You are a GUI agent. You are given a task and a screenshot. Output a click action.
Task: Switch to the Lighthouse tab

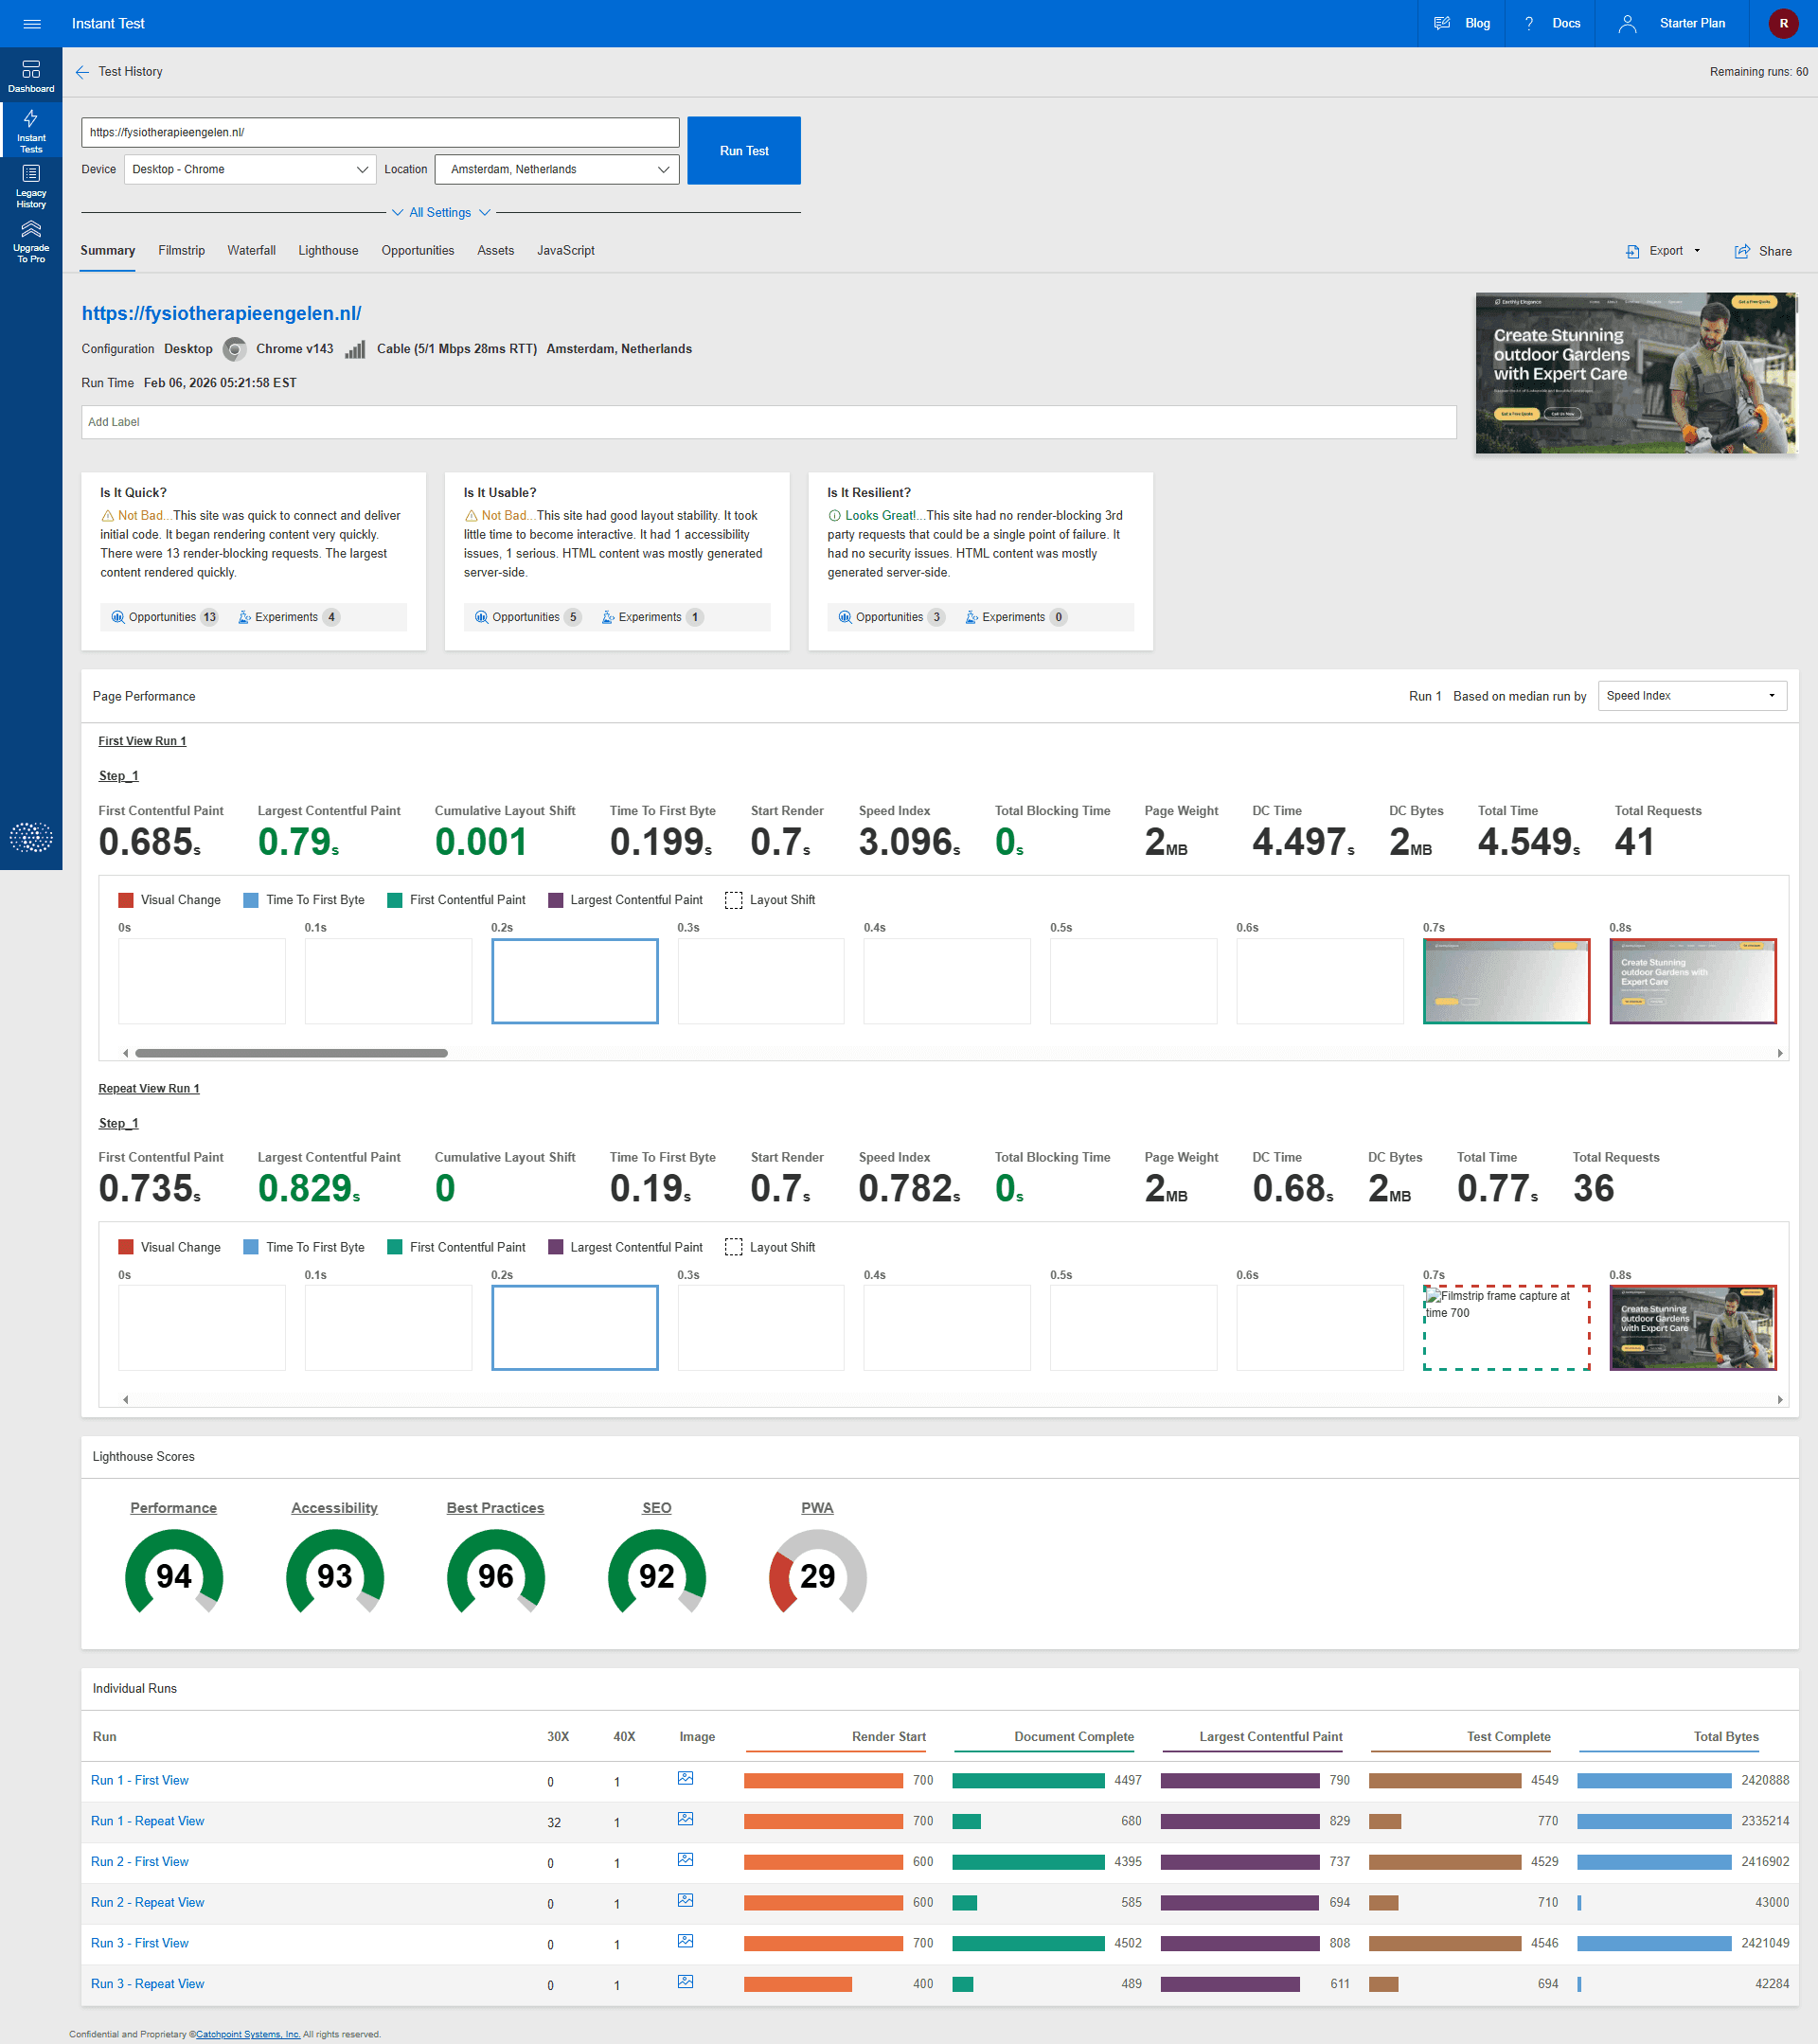(328, 250)
